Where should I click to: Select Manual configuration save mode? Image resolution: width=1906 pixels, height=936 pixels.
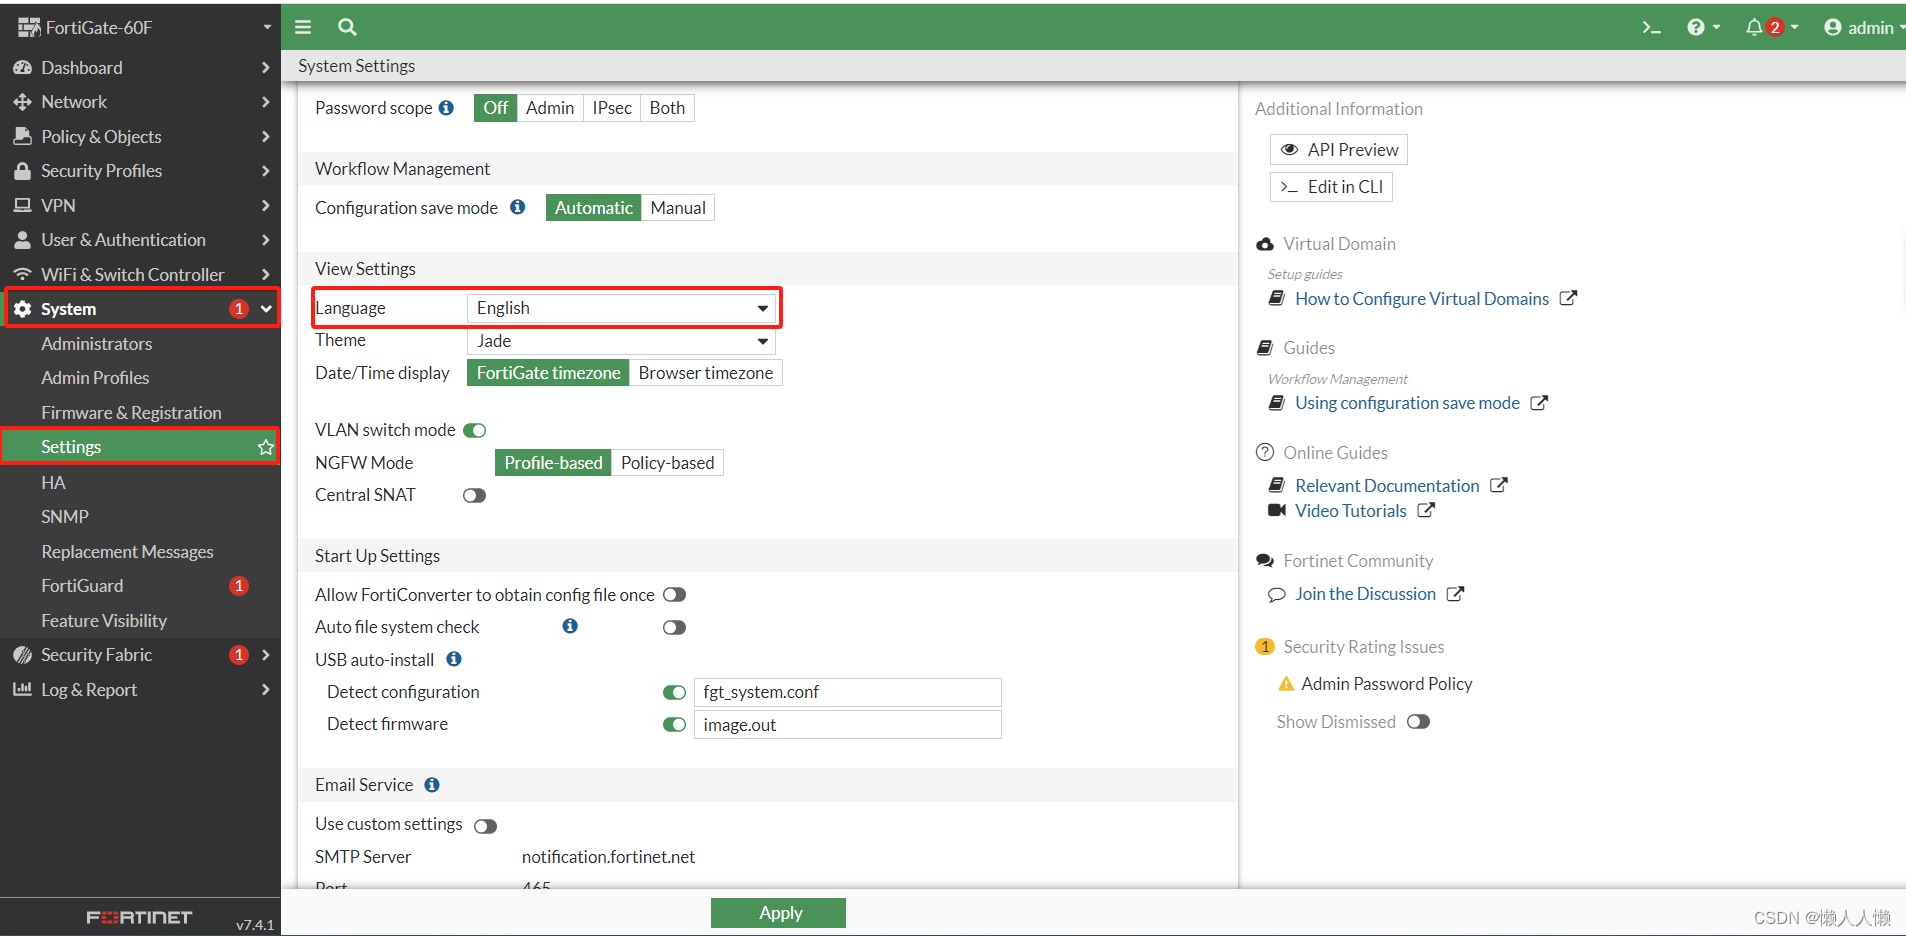coord(678,208)
